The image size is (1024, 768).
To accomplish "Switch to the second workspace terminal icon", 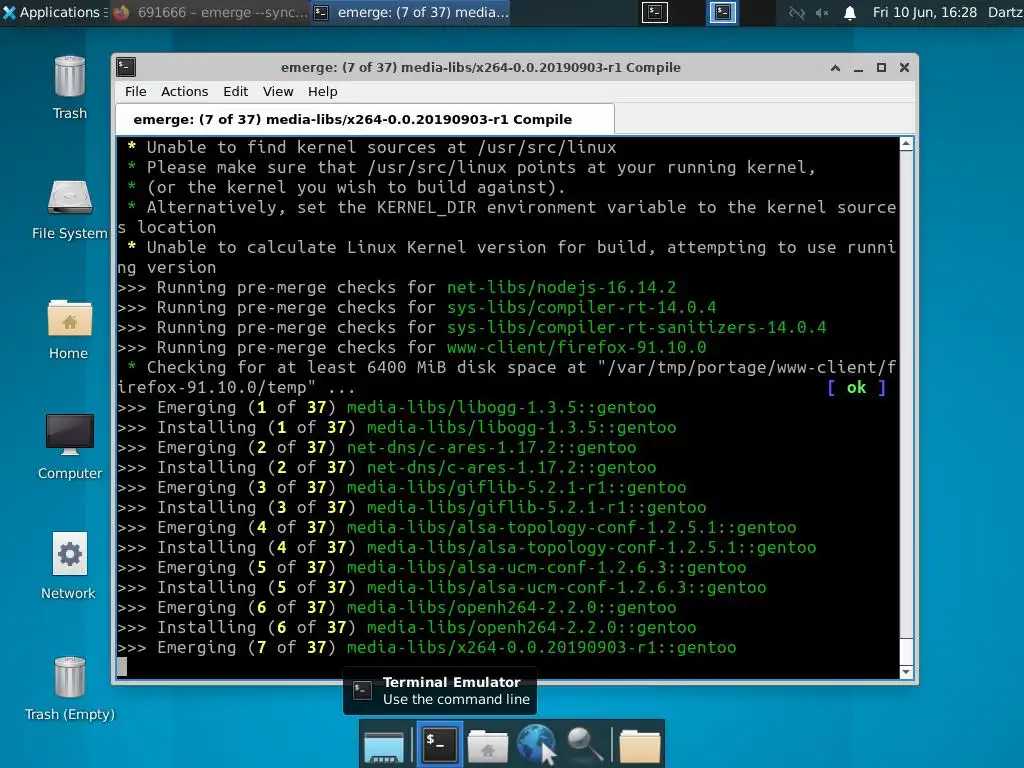I will tap(722, 12).
